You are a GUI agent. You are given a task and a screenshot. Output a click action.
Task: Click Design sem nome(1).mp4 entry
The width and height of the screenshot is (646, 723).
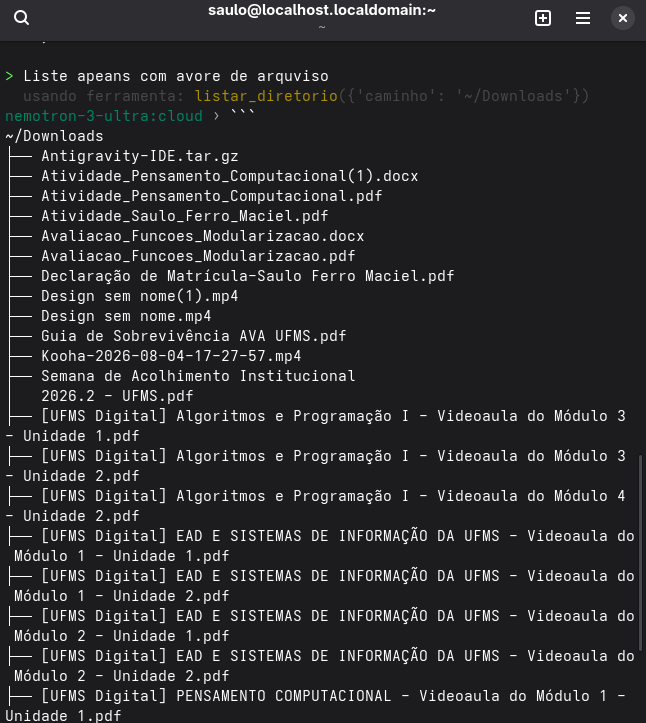[x=140, y=296]
